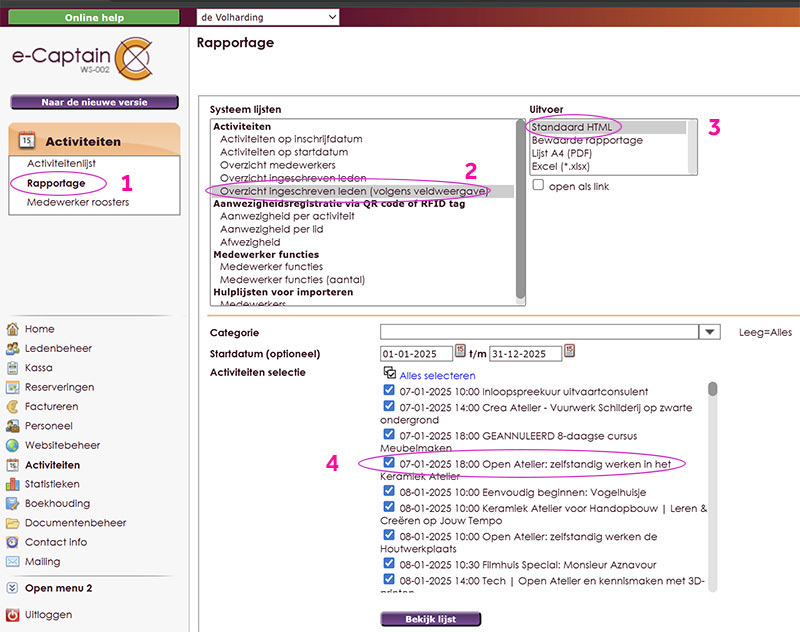Uncheck the Eenvoudig beginnen: Vogelhuisje activity
This screenshot has width=800, height=632.
coord(389,493)
